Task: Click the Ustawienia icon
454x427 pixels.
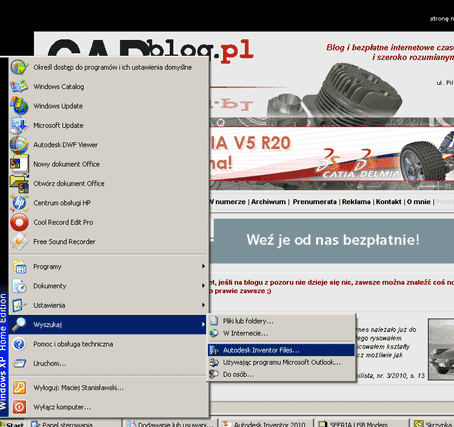Action: [x=19, y=305]
